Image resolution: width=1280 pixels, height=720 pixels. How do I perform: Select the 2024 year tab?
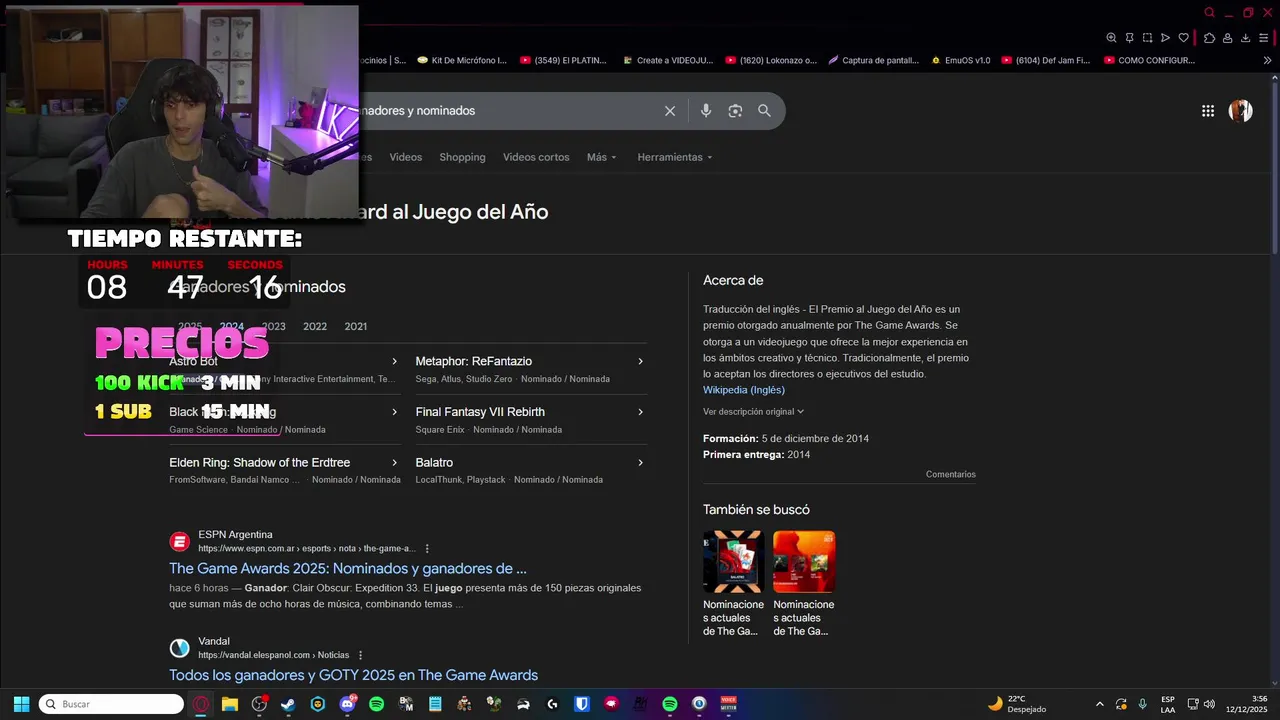tap(232, 326)
